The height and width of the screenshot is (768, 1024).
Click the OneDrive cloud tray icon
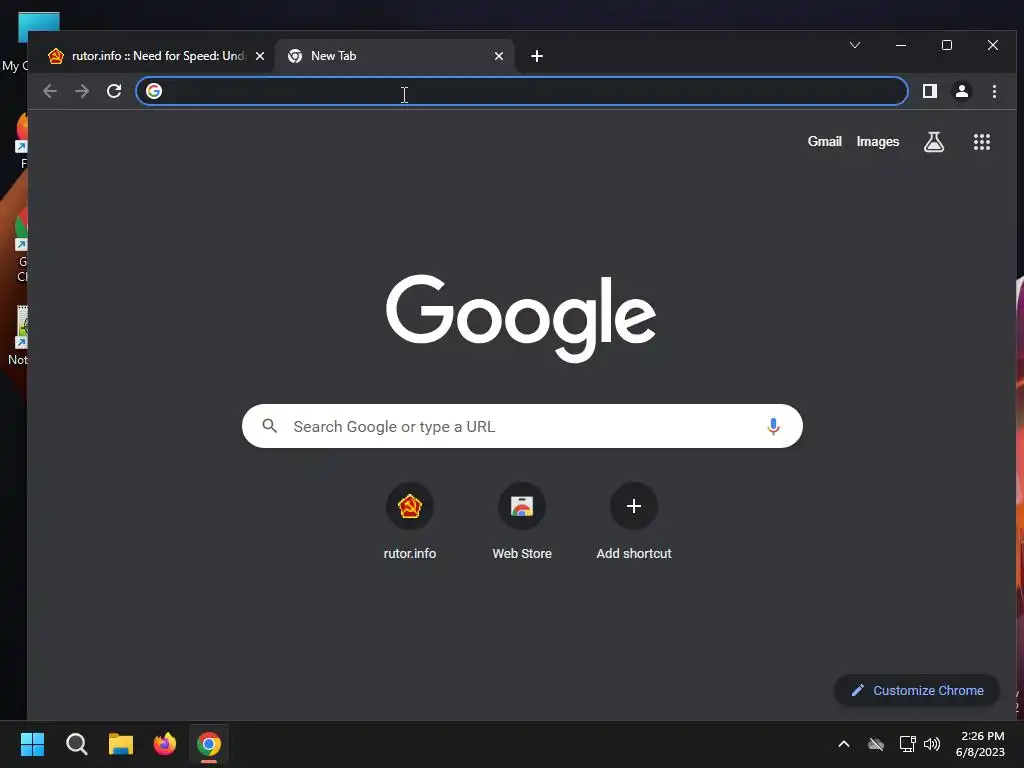coord(876,744)
